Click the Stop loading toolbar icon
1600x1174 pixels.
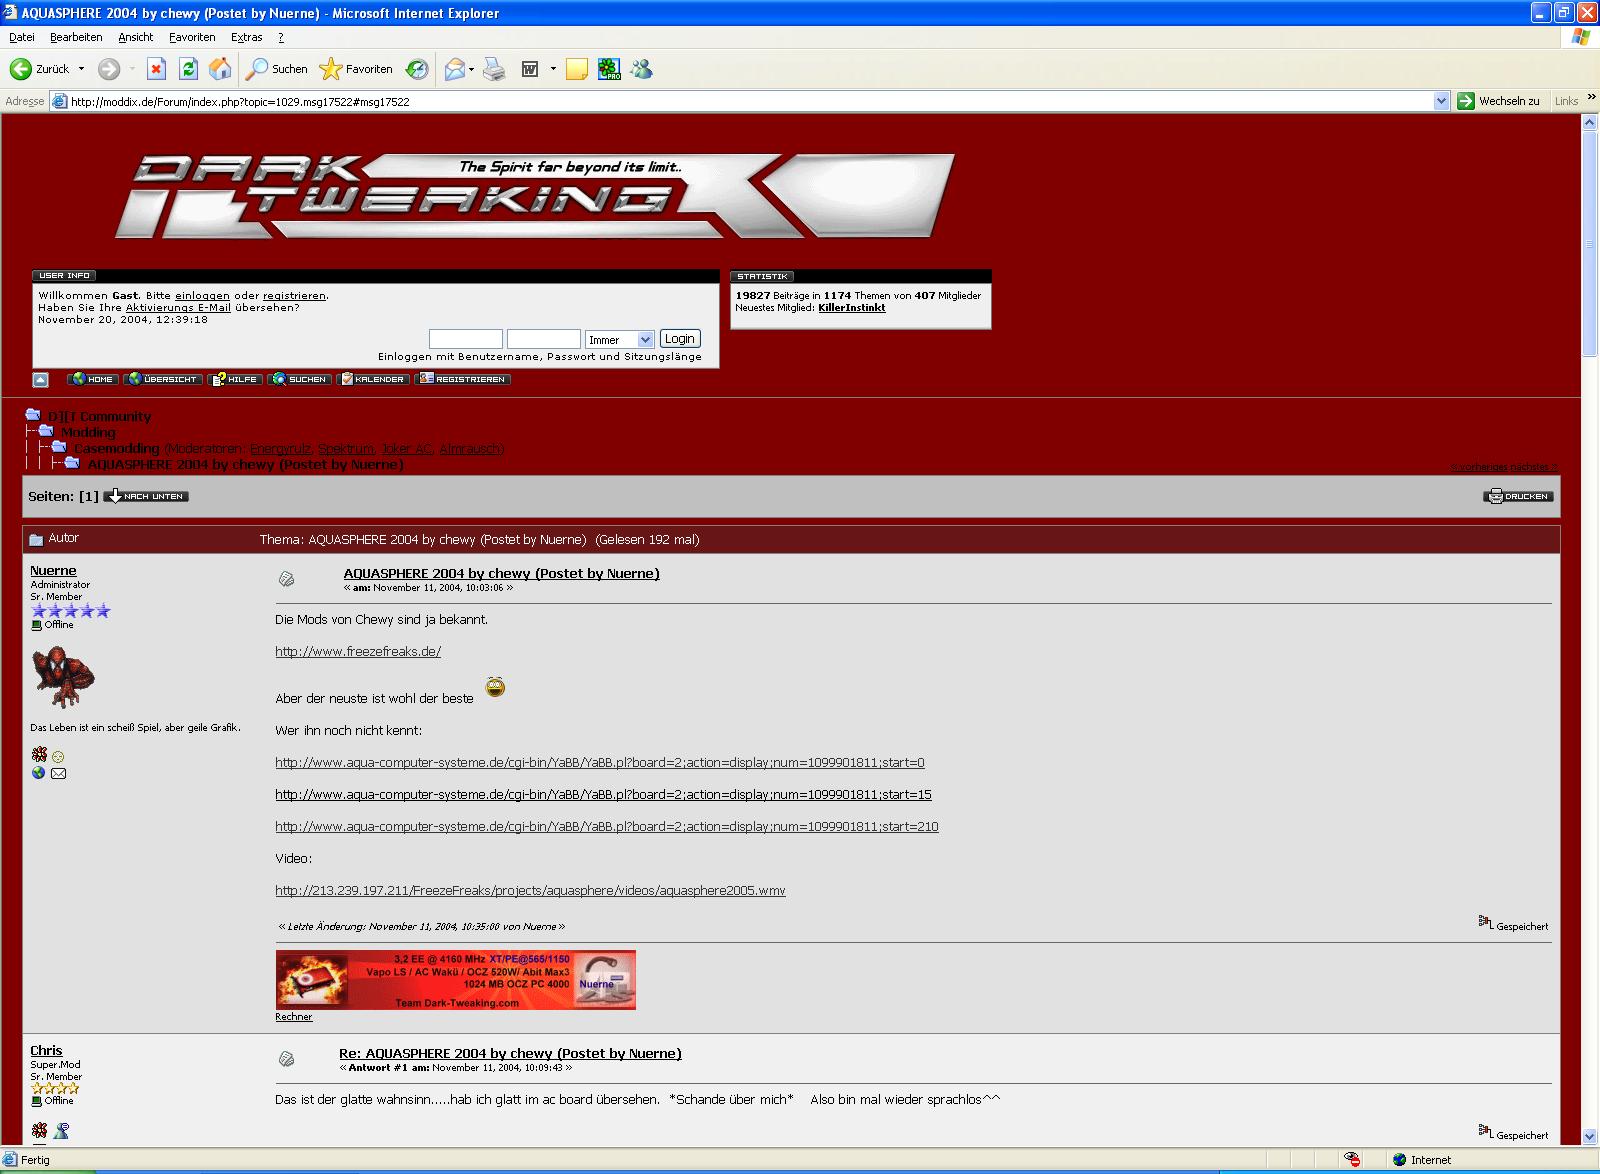click(156, 69)
